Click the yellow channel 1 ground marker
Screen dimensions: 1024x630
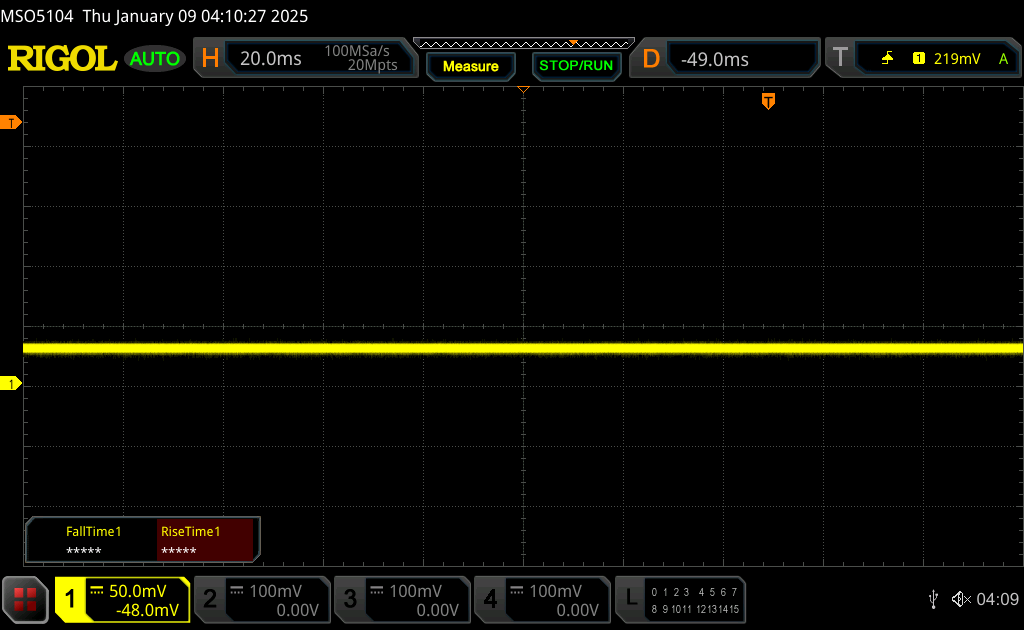12,384
